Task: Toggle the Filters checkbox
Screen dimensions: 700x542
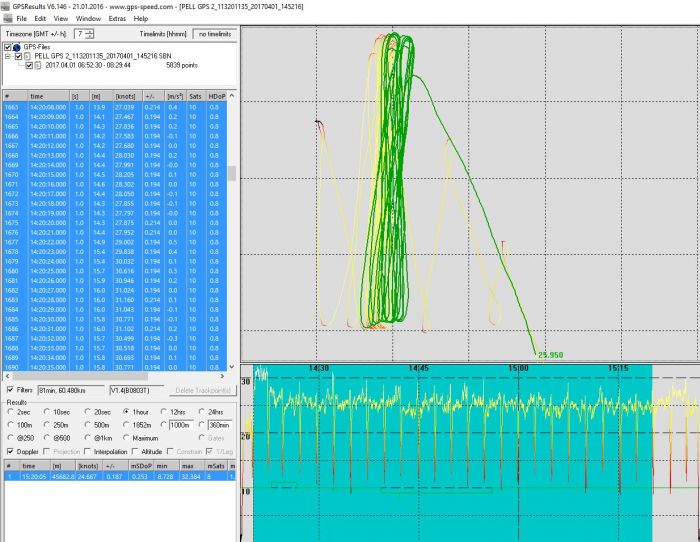Action: 10,388
